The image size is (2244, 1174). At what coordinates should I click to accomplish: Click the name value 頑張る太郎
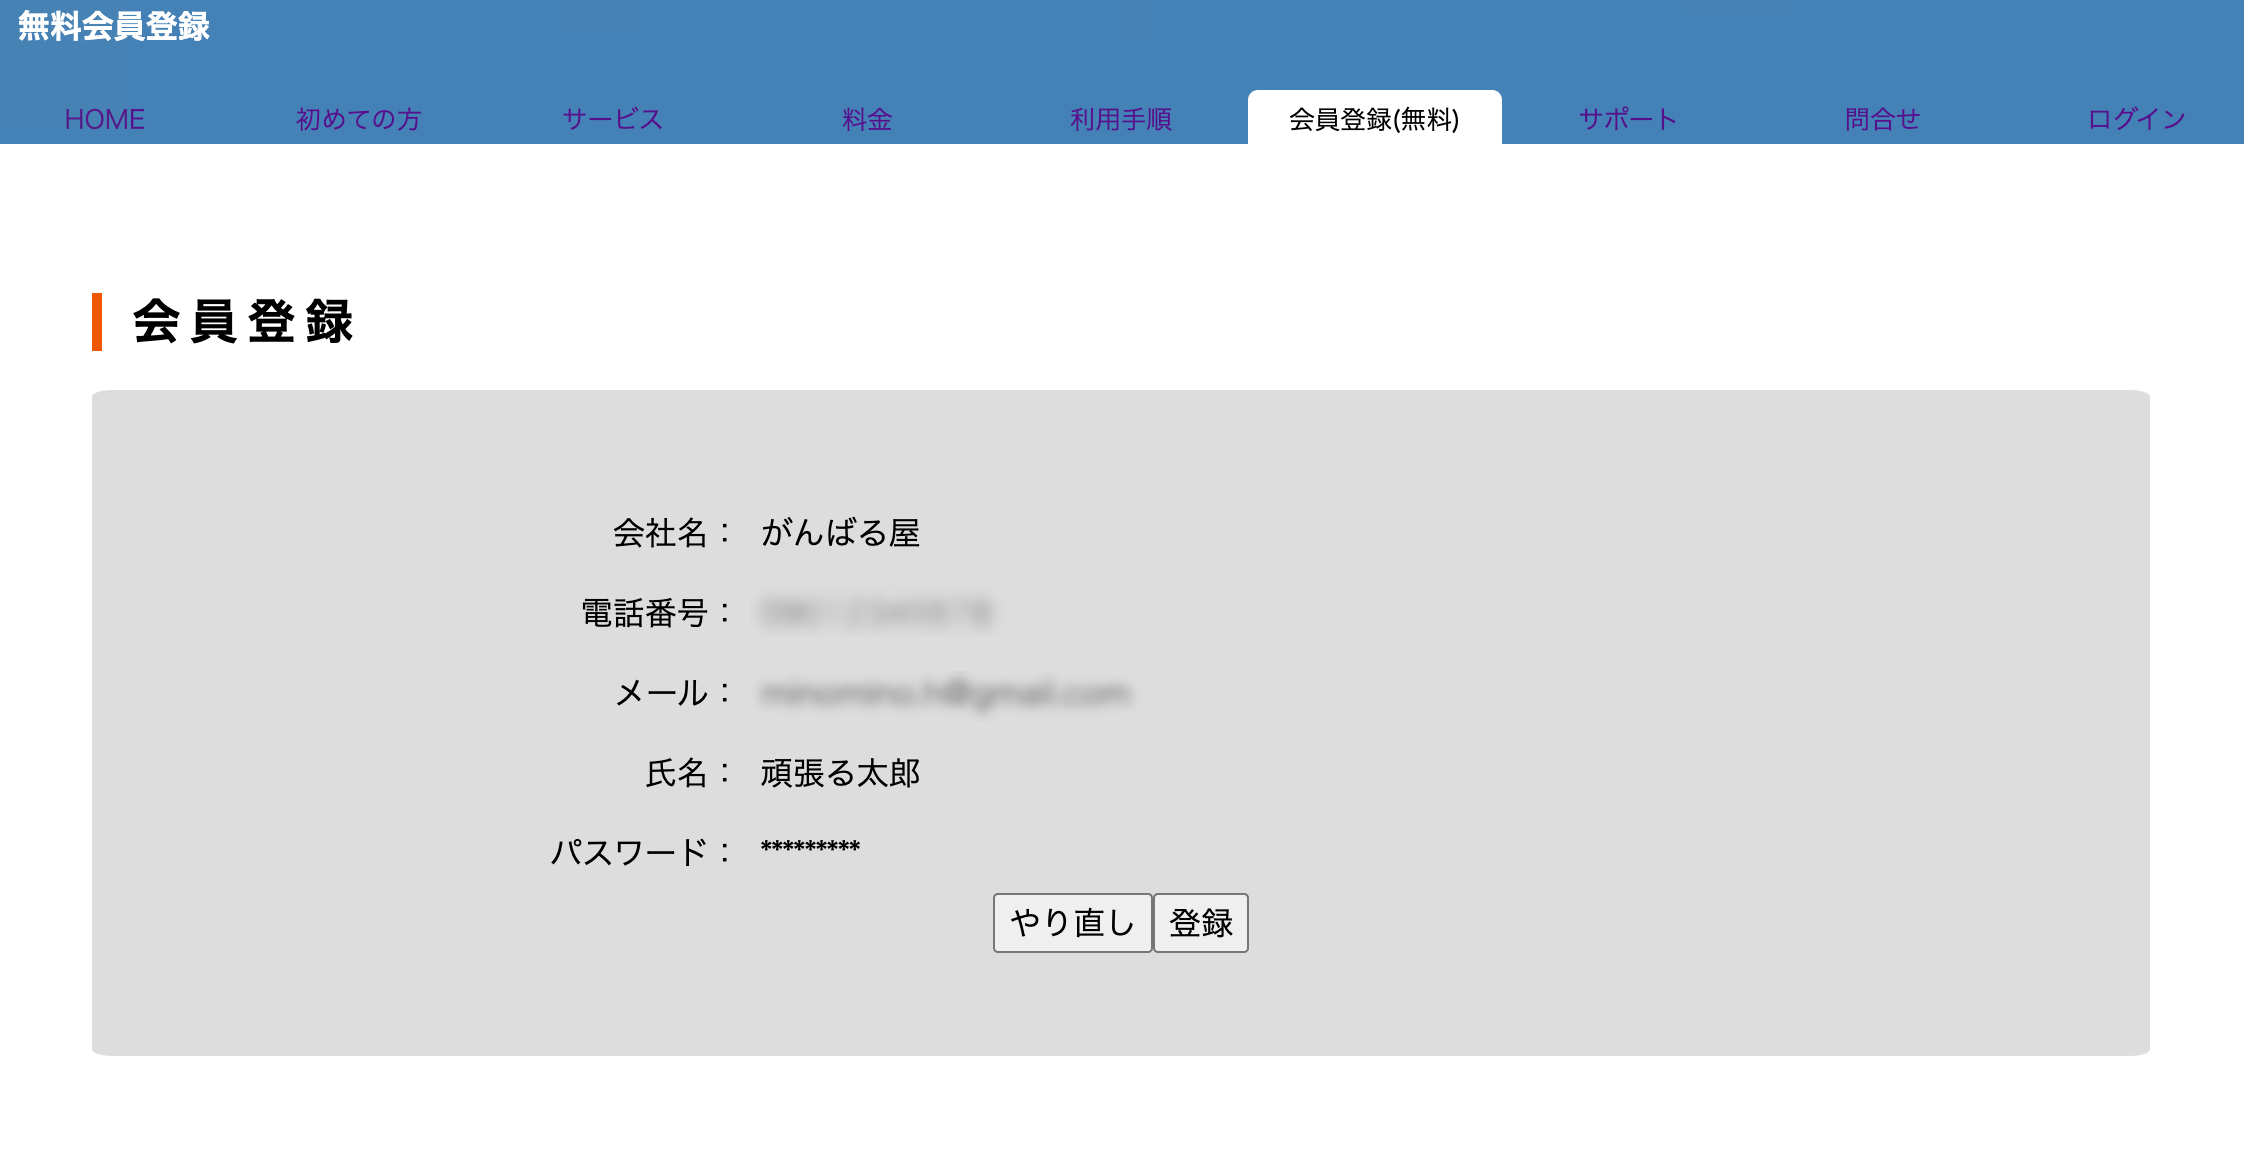[x=840, y=773]
